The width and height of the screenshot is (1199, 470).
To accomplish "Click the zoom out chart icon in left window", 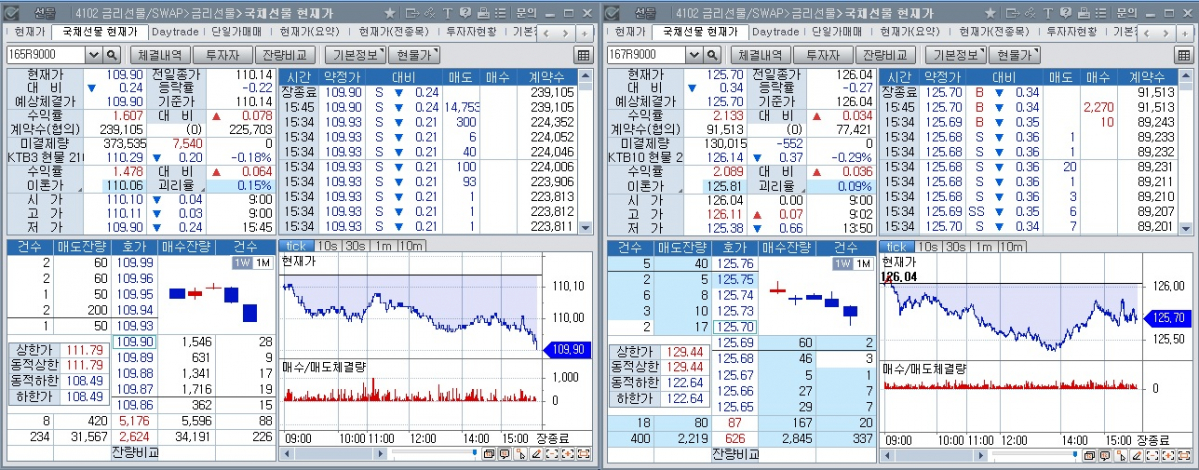I will (x=554, y=454).
